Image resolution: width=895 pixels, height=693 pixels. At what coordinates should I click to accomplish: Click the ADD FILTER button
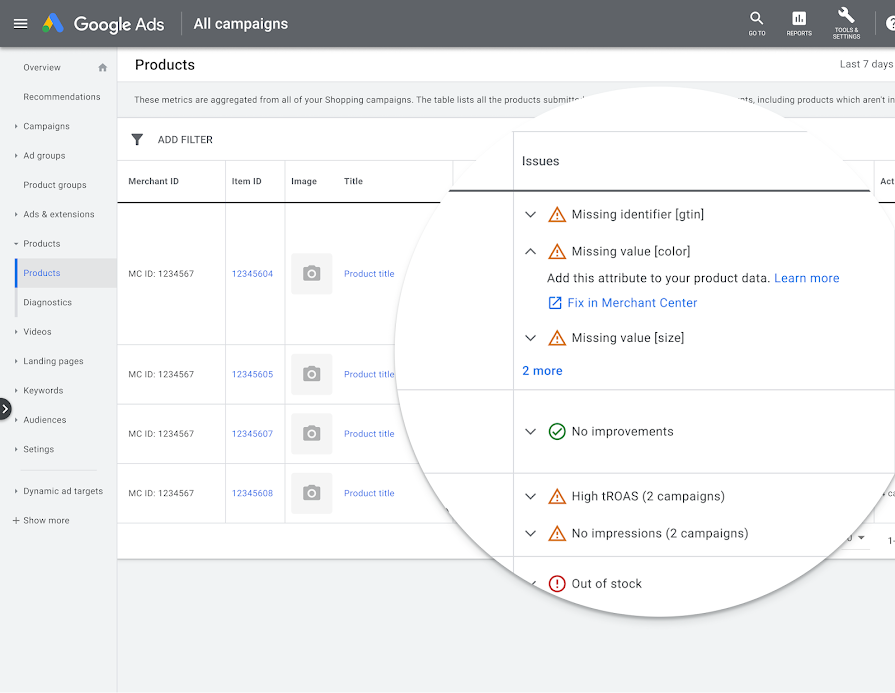(185, 140)
